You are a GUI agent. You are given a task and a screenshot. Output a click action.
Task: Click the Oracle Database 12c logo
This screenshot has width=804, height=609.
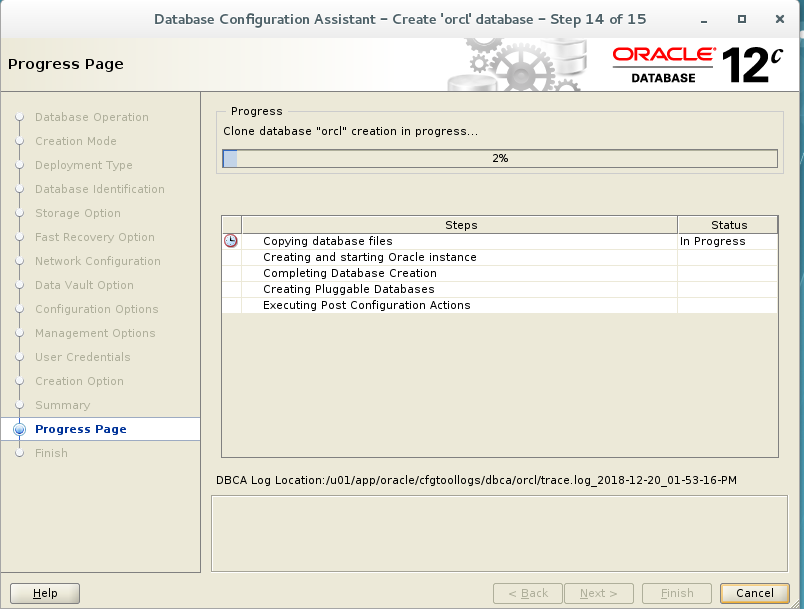coord(697,65)
